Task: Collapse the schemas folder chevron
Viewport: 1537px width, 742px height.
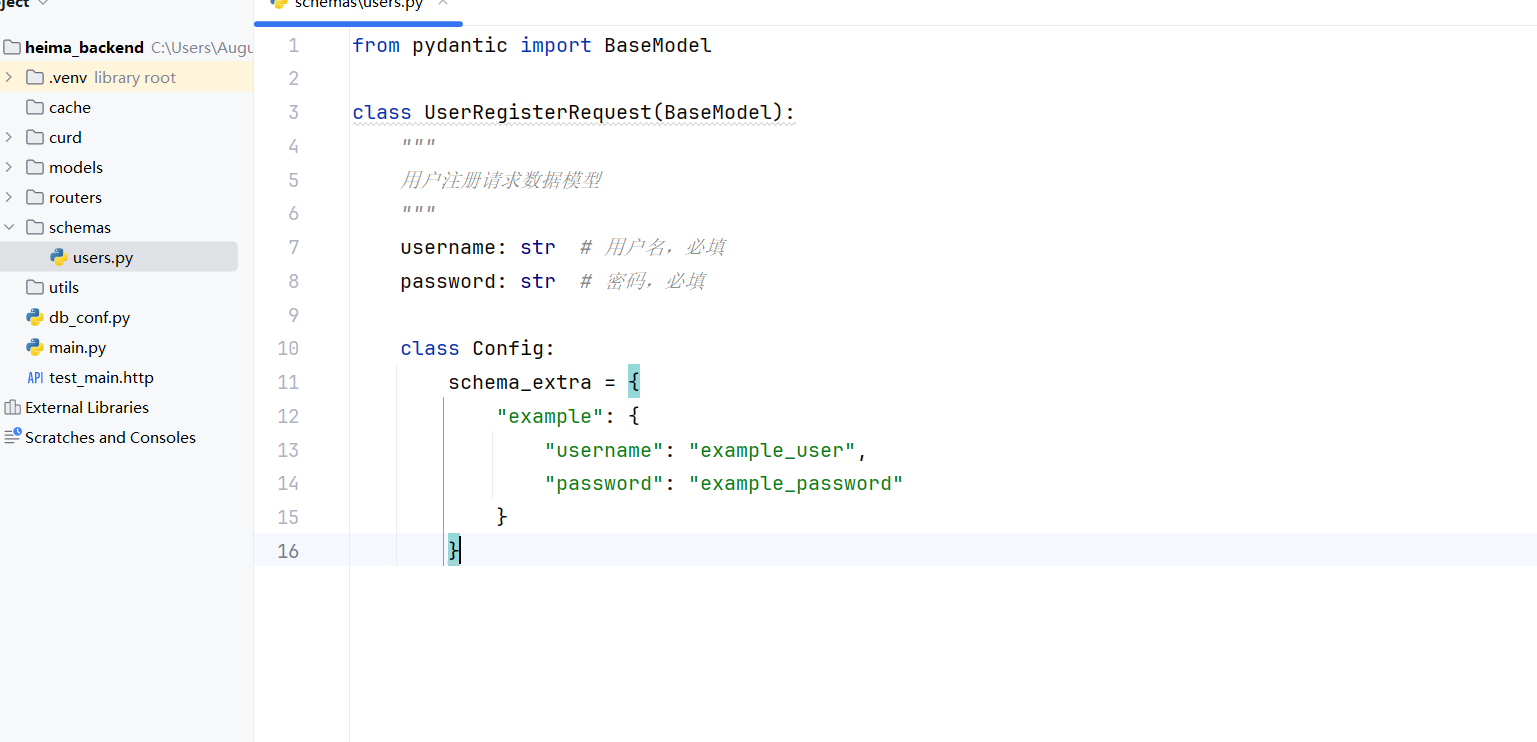Action: (x=9, y=227)
